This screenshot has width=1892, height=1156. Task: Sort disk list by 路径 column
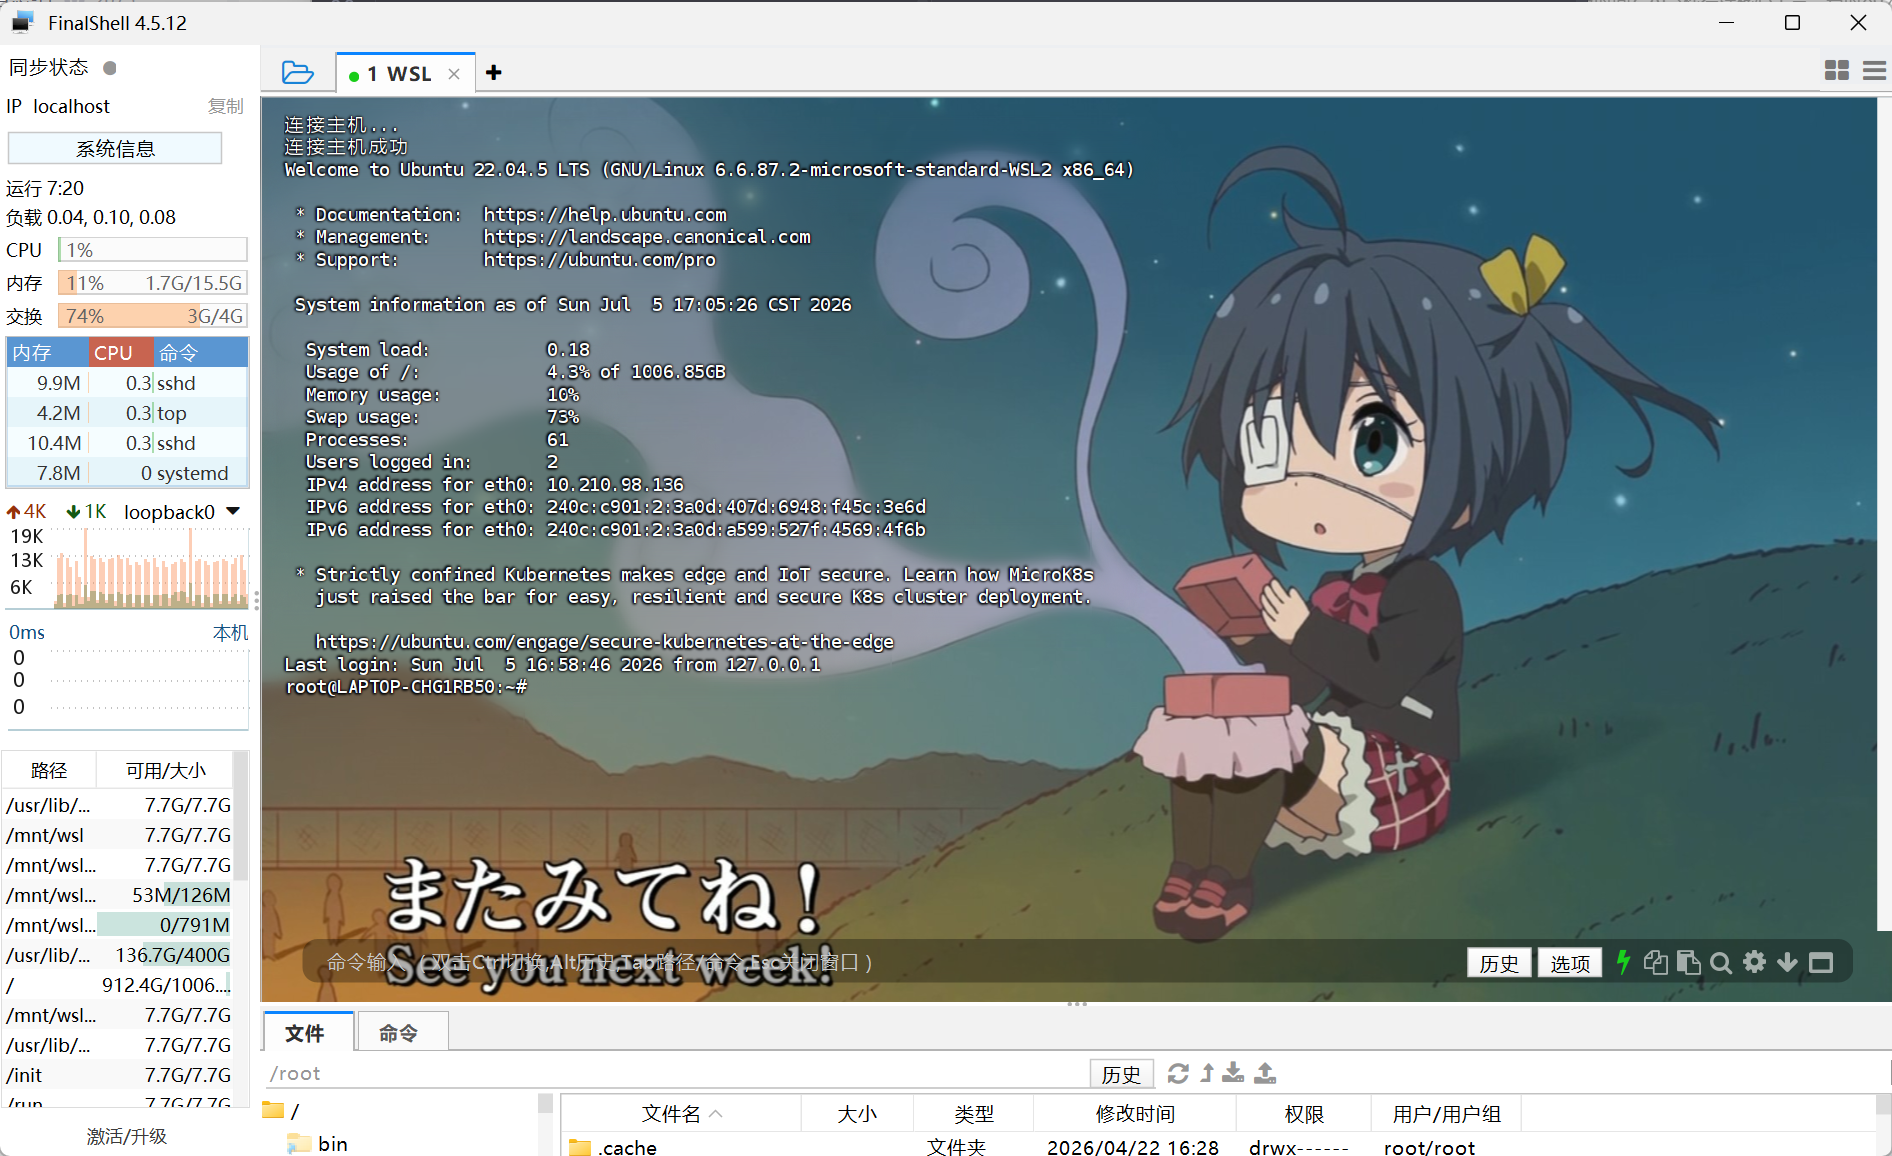pyautogui.click(x=49, y=771)
